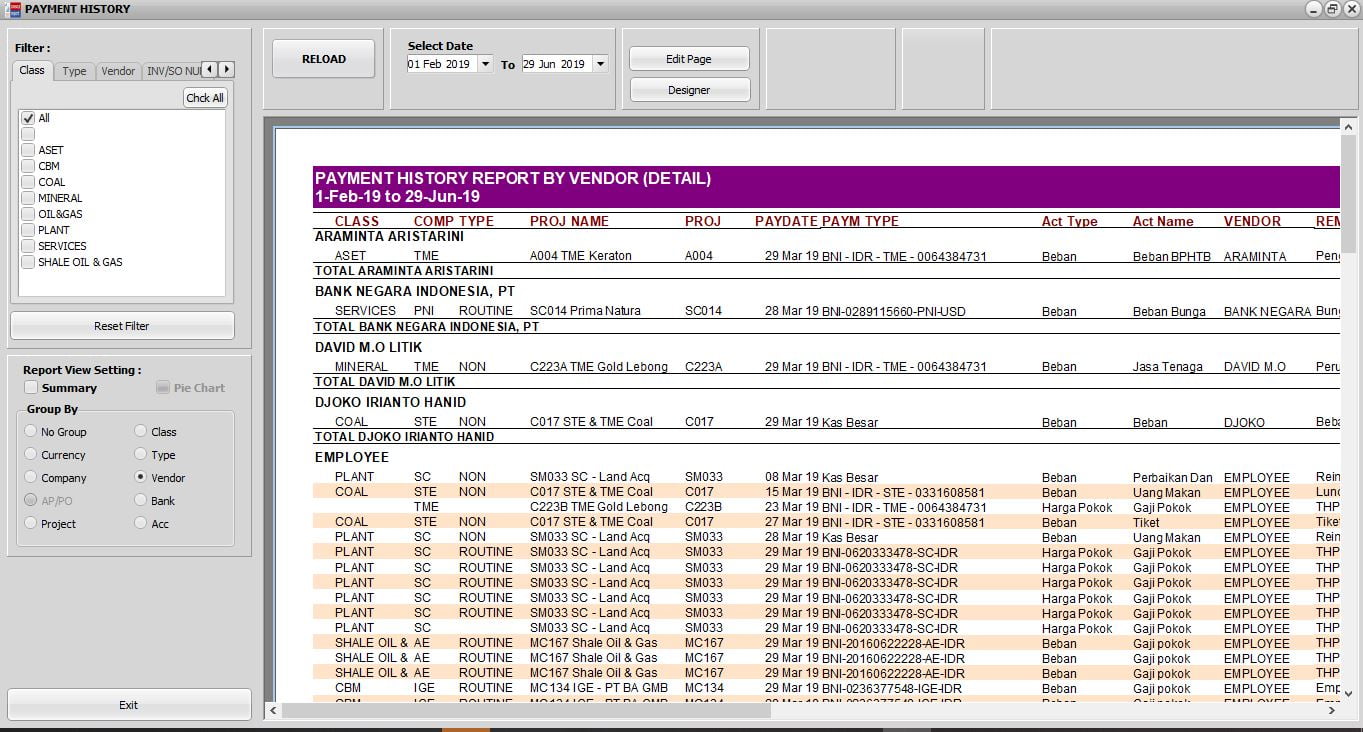Select the MINERAL class checkbox

pos(28,198)
